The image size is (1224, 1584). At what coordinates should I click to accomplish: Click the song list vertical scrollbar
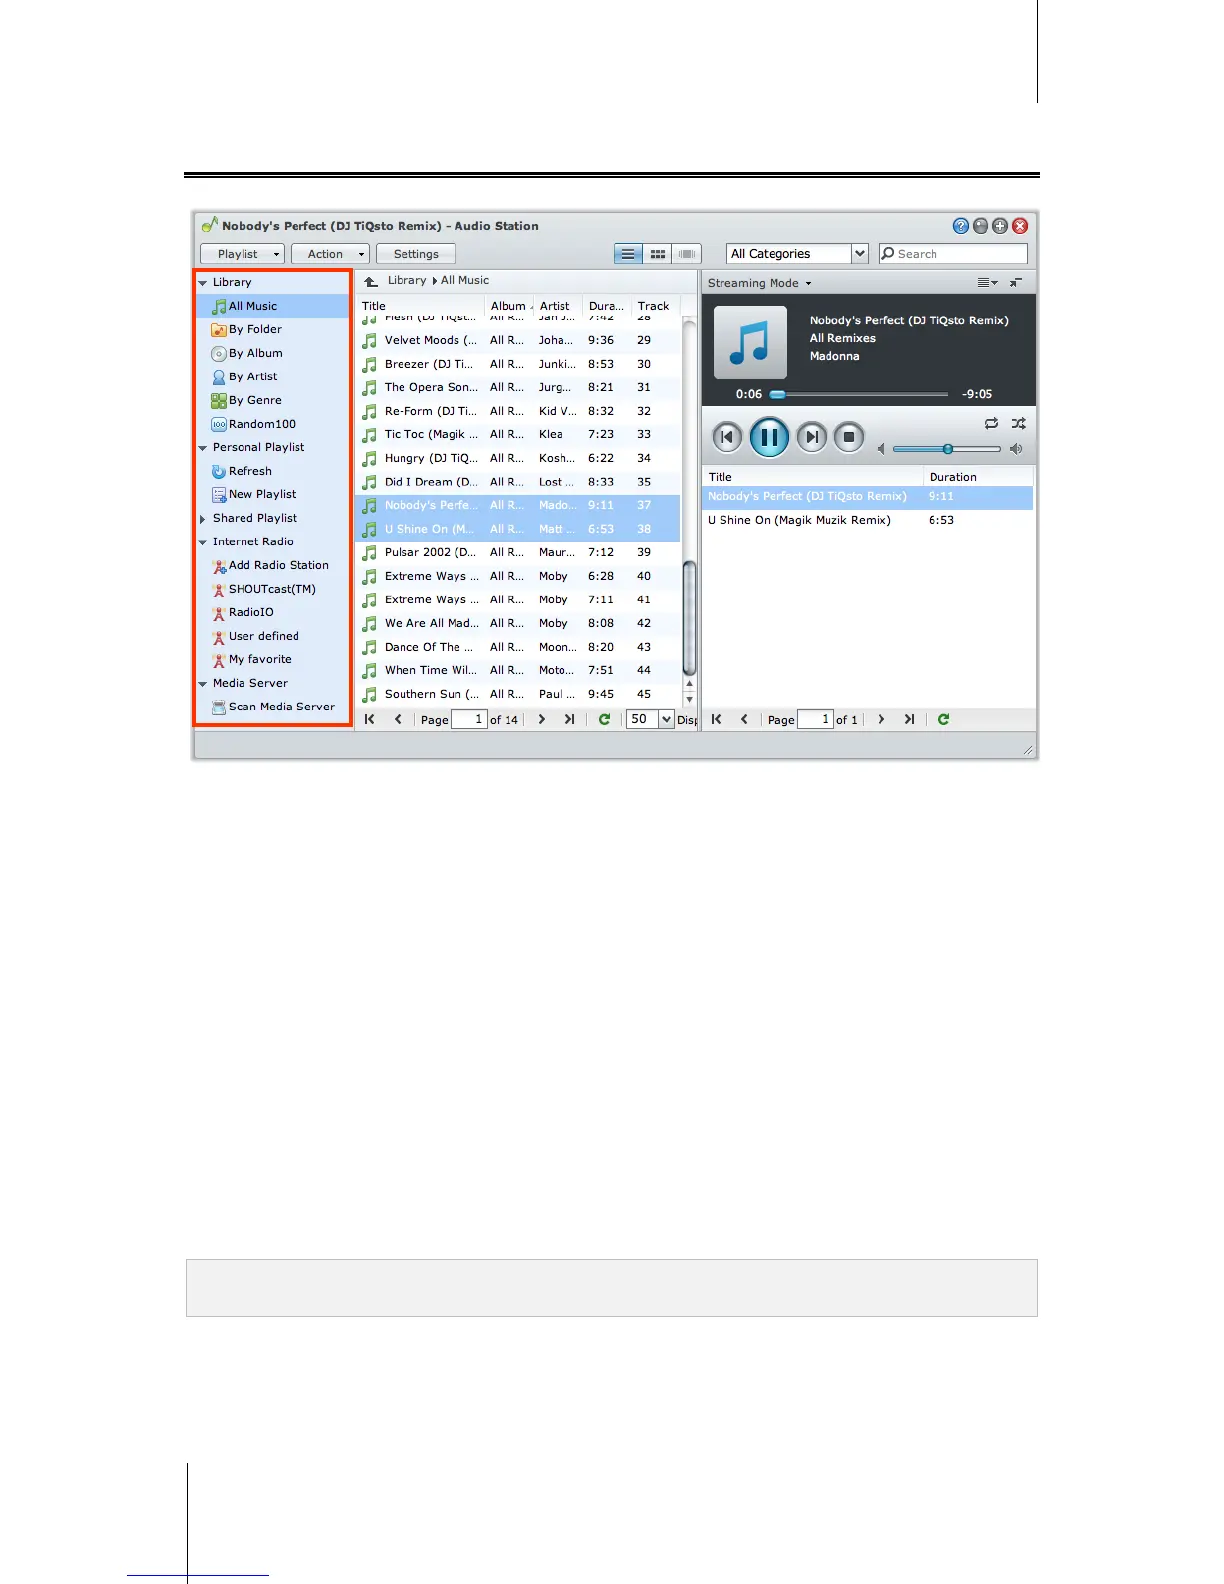pos(689,617)
